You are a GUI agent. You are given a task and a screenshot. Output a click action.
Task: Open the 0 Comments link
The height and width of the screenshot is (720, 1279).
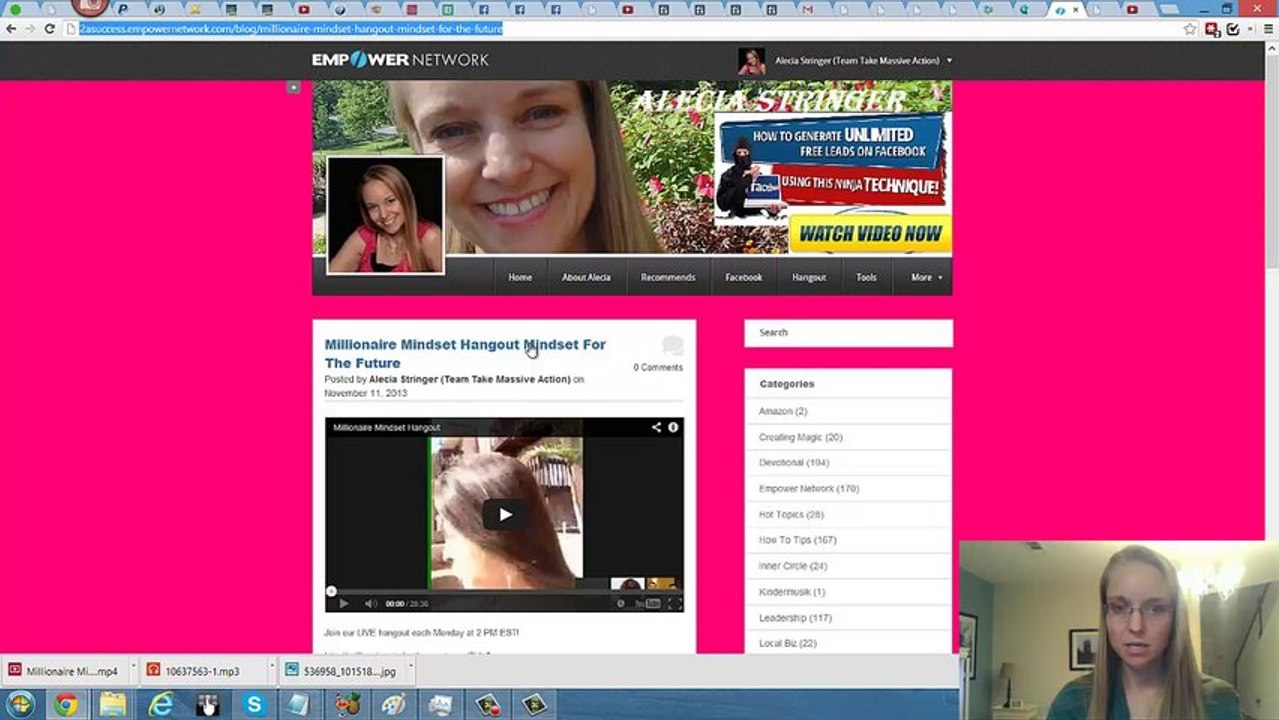pyautogui.click(x=658, y=367)
